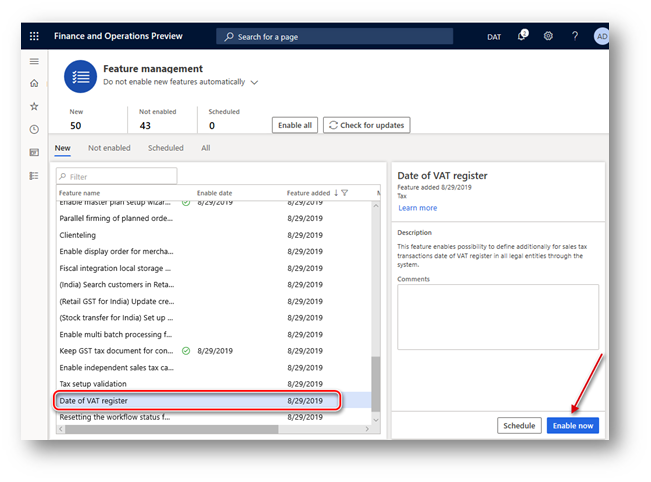Click the Enable now button
Viewport: 651px width, 482px height.
[x=573, y=426]
